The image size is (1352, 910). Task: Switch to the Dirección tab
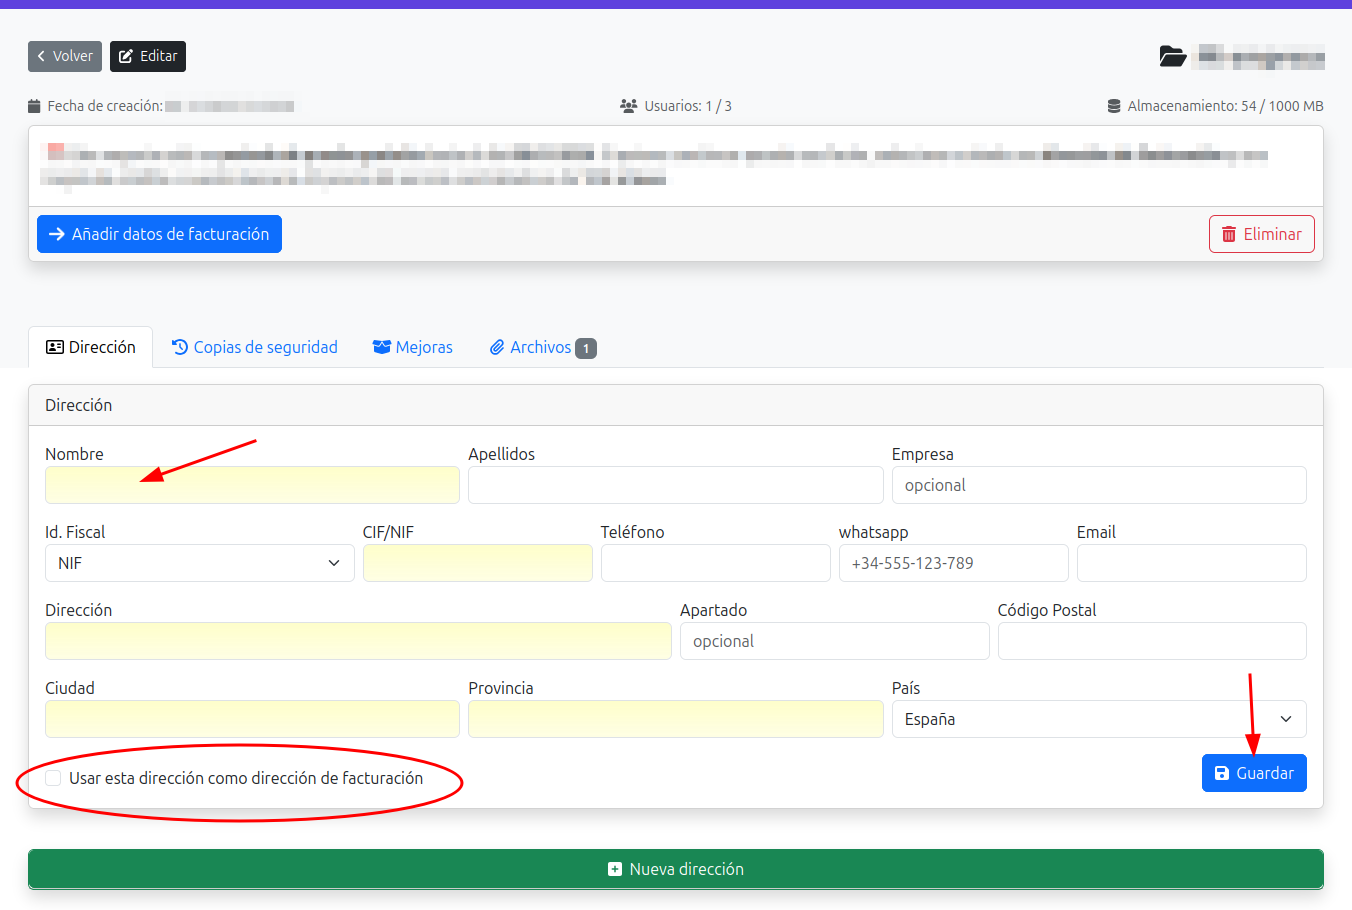point(91,347)
